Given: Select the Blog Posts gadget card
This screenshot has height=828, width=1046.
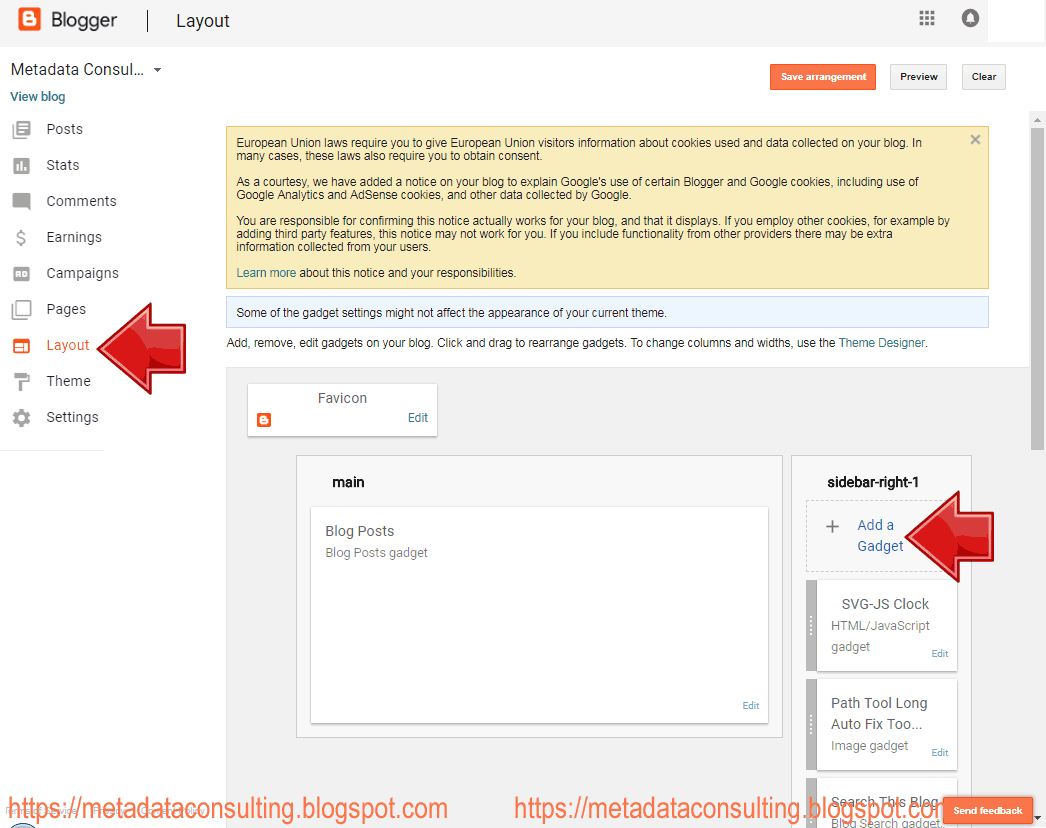Looking at the screenshot, I should pyautogui.click(x=539, y=614).
